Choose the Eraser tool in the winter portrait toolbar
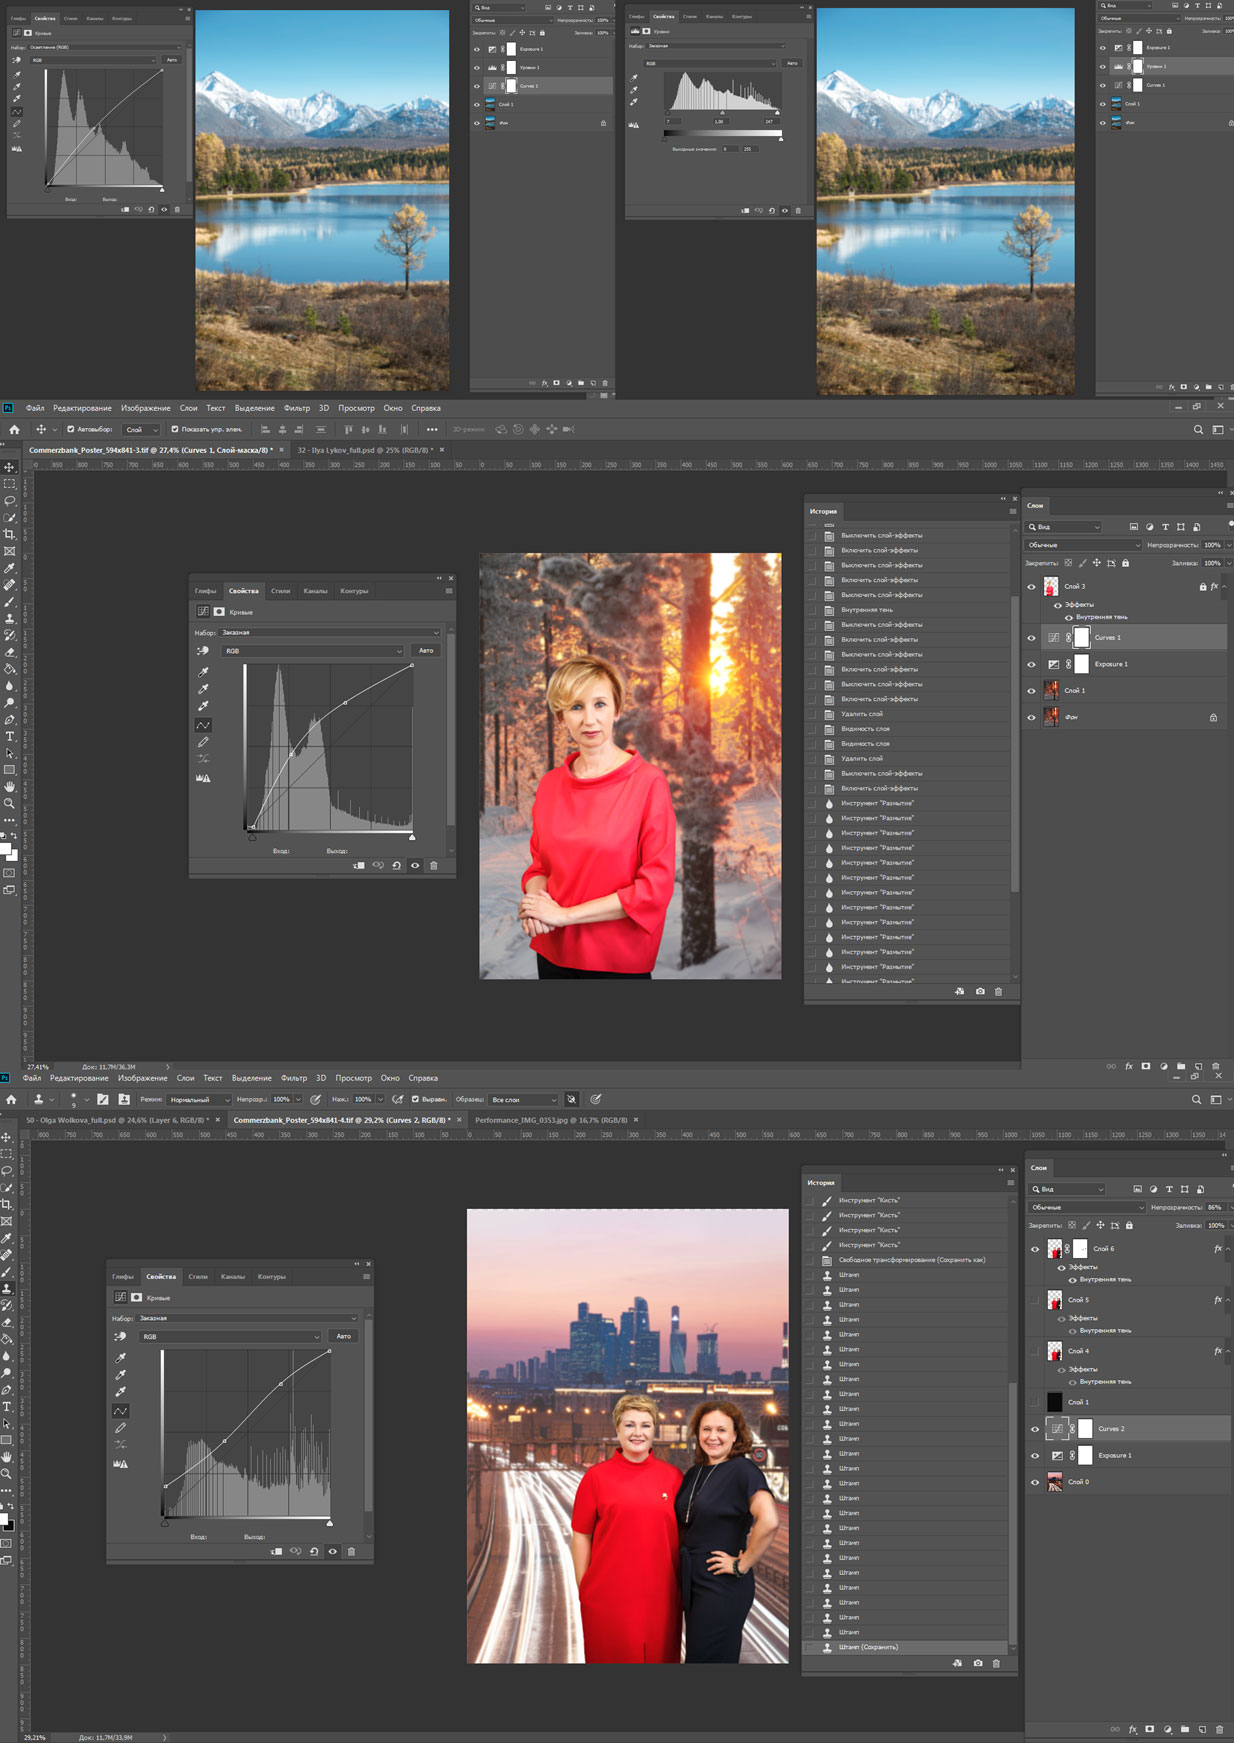1234x1743 pixels. (10, 652)
